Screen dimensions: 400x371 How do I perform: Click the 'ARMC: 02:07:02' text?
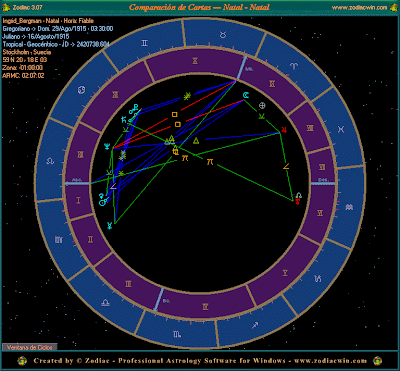(23, 76)
